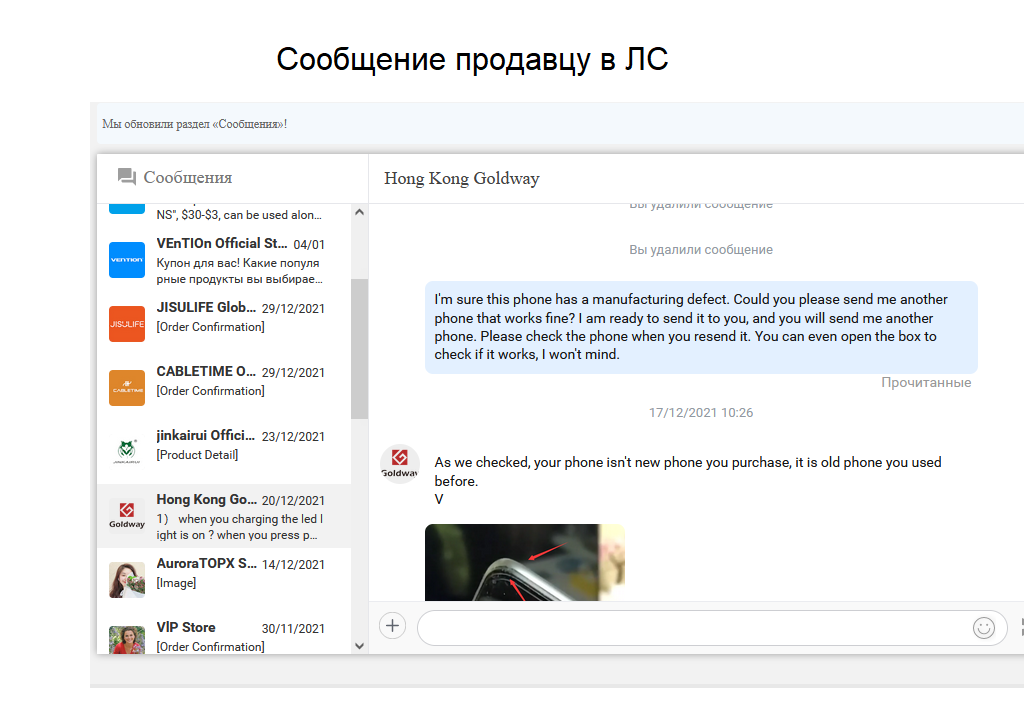
Task: Click the Hong Kong Goldway chat header
Action: coord(462,178)
